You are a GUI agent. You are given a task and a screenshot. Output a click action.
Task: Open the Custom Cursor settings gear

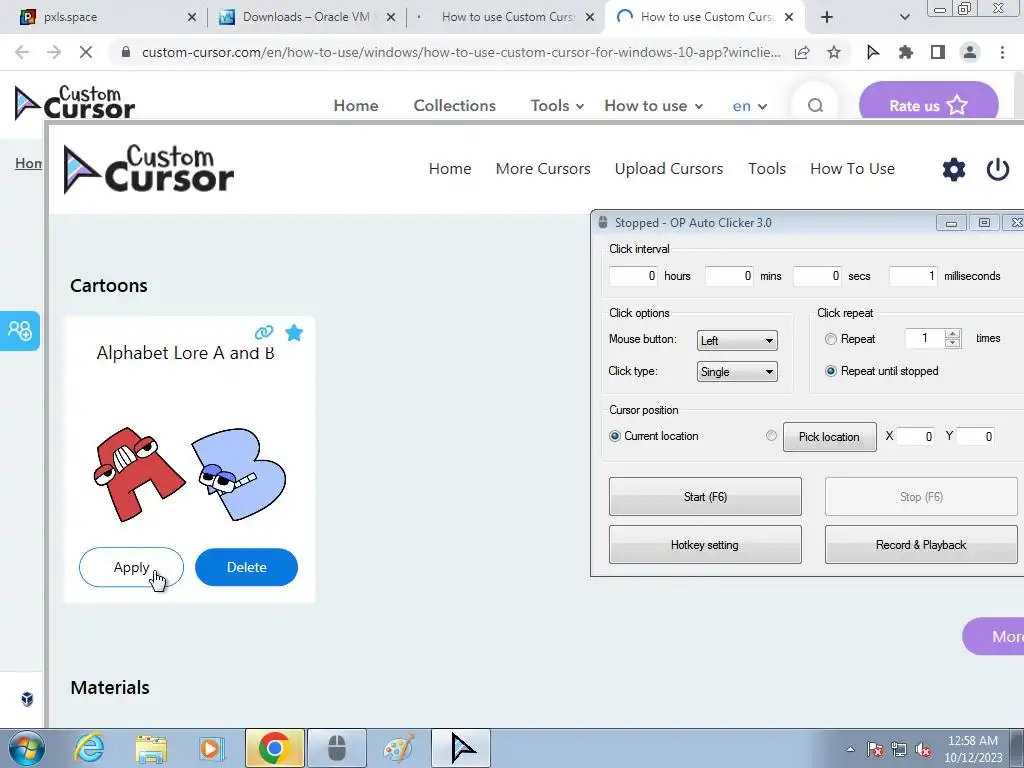pyautogui.click(x=953, y=169)
